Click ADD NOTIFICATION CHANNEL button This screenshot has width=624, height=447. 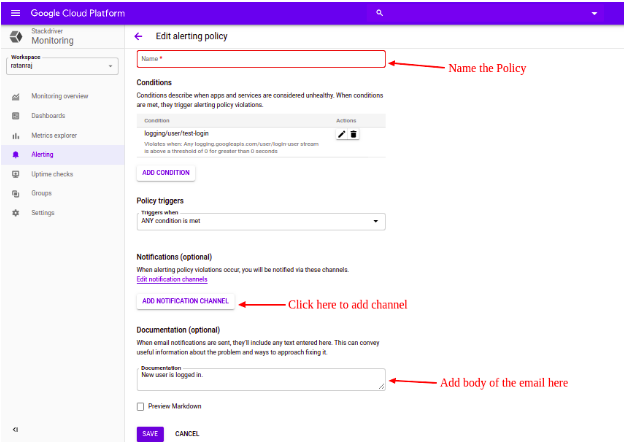[185, 301]
